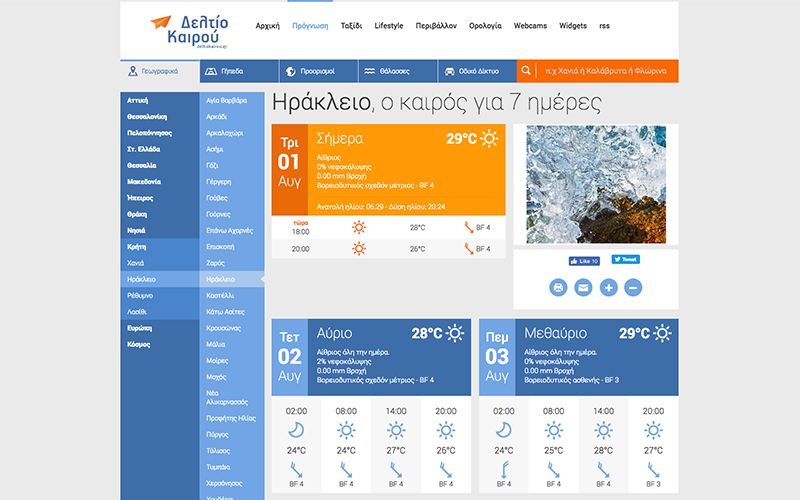Click the sun icon in Σήμερα header
The image size is (800, 500).
pyautogui.click(x=489, y=139)
